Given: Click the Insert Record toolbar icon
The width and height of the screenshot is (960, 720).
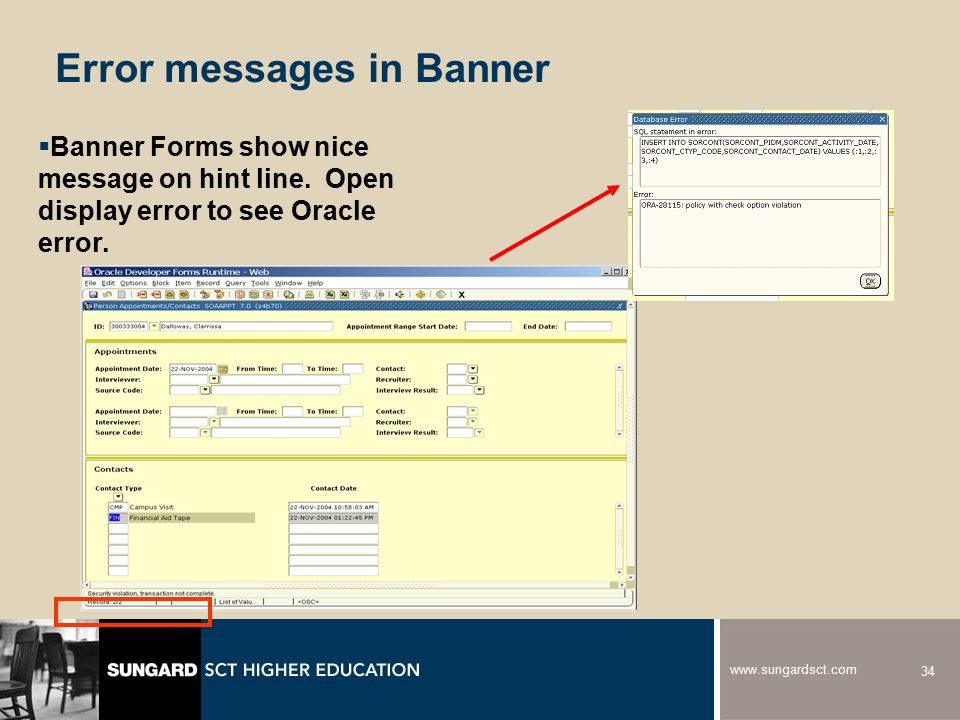Looking at the screenshot, I should tap(141, 294).
